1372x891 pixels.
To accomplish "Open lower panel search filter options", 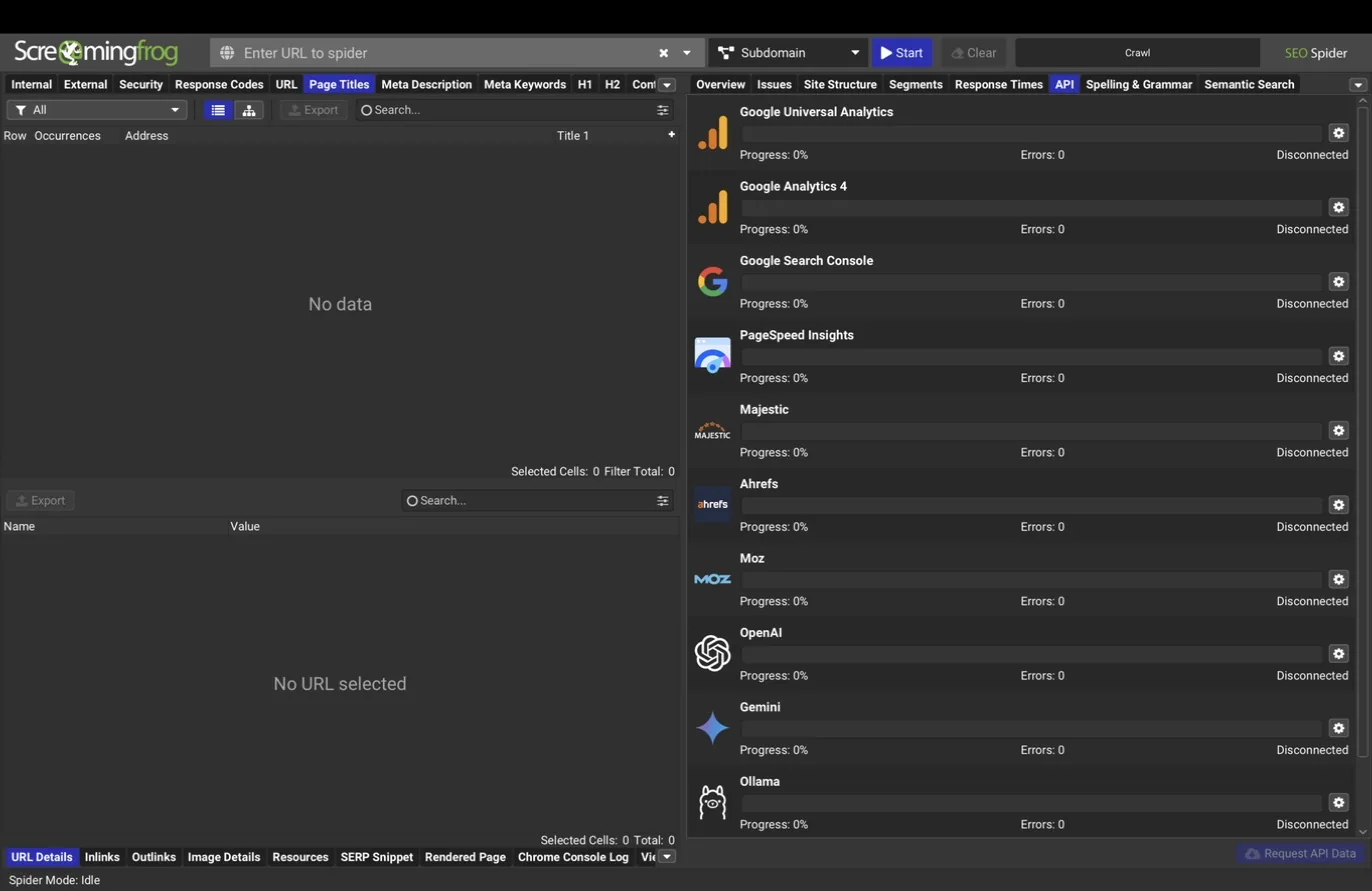I will pyautogui.click(x=662, y=500).
